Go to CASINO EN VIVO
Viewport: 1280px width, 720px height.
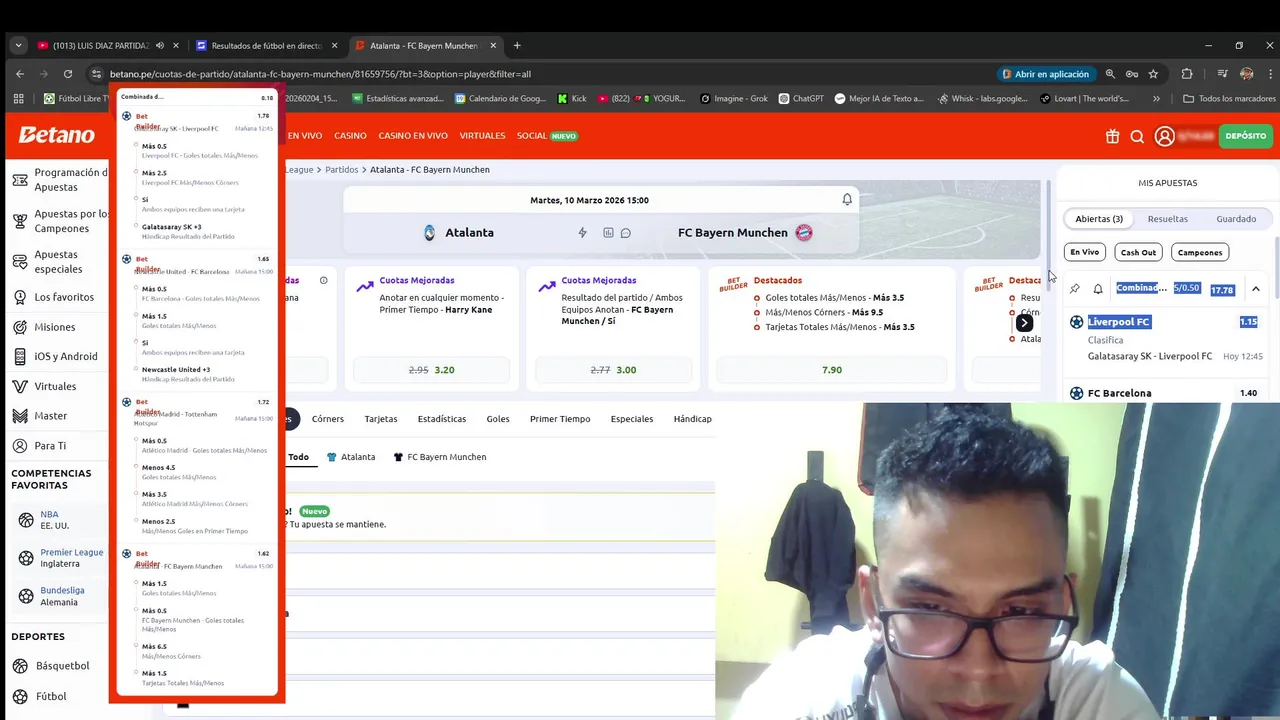pyautogui.click(x=413, y=136)
